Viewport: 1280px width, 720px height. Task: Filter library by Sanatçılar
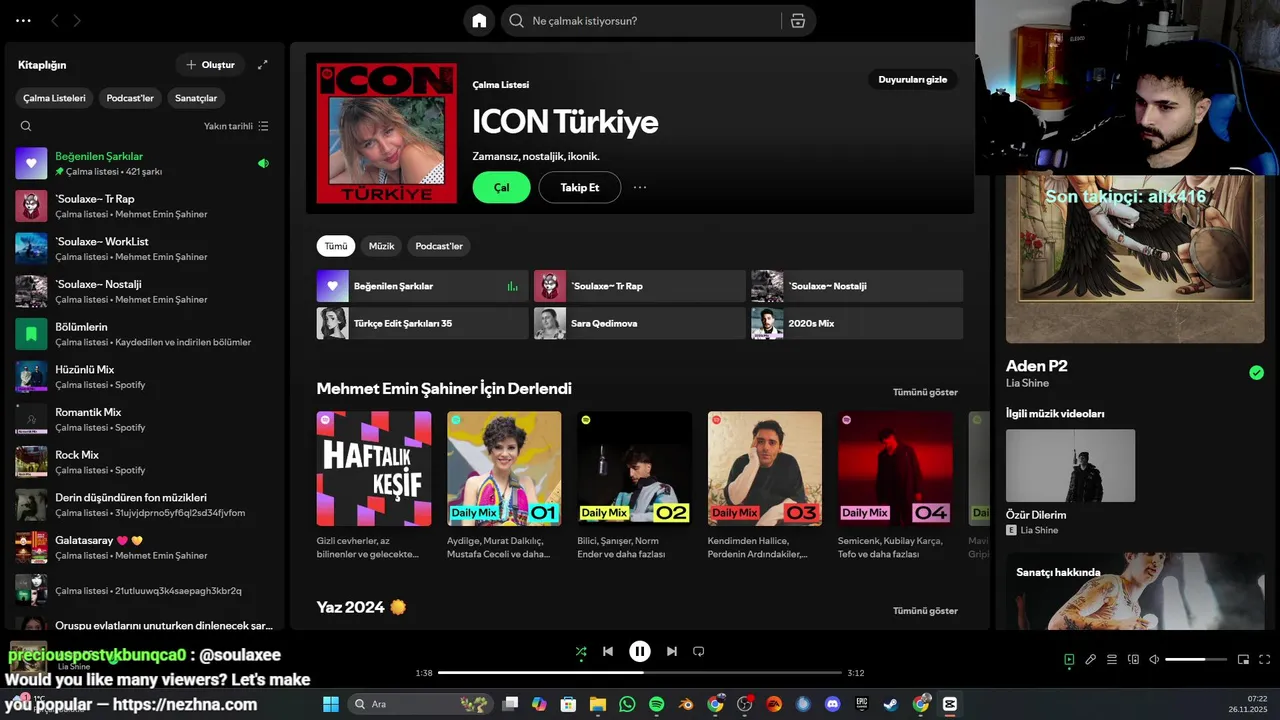coord(196,98)
